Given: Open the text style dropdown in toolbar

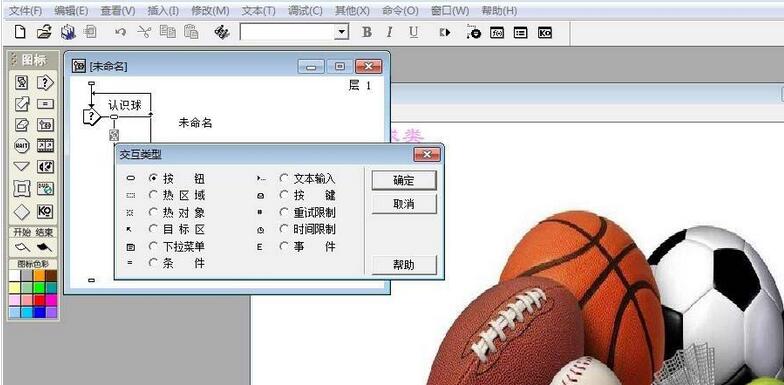Looking at the screenshot, I should click(x=342, y=32).
